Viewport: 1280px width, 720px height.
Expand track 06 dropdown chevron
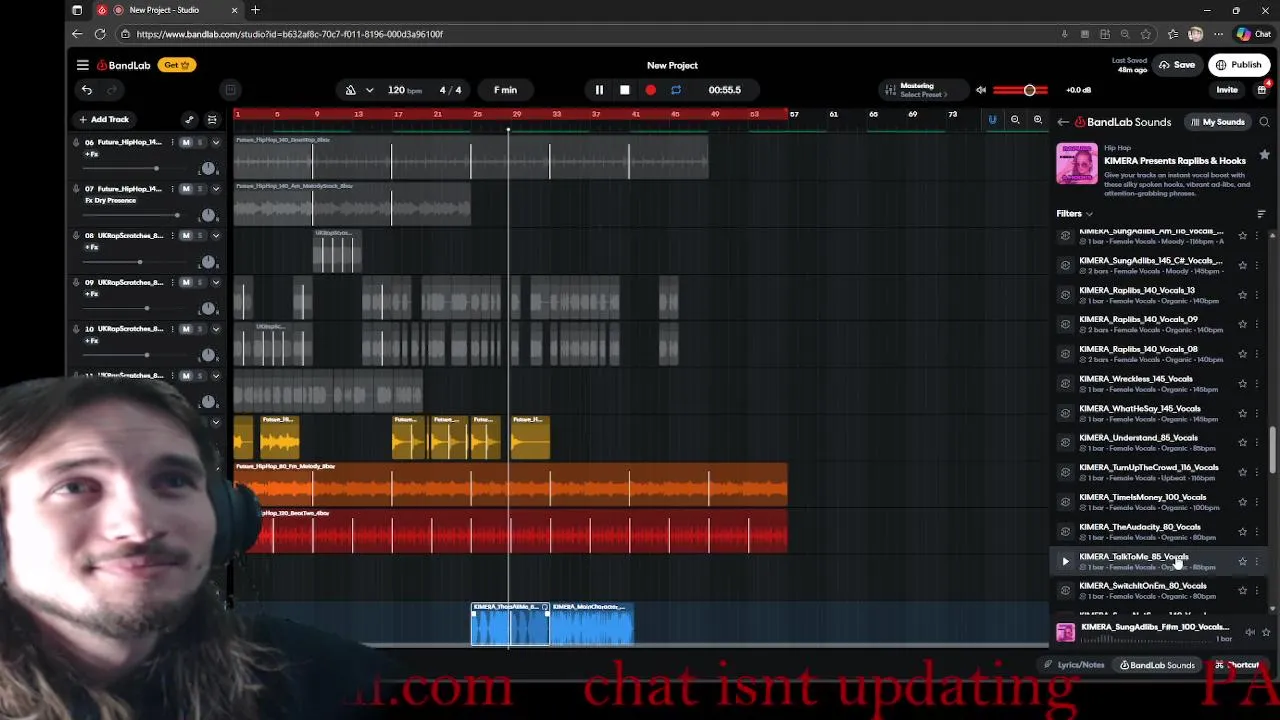215,142
